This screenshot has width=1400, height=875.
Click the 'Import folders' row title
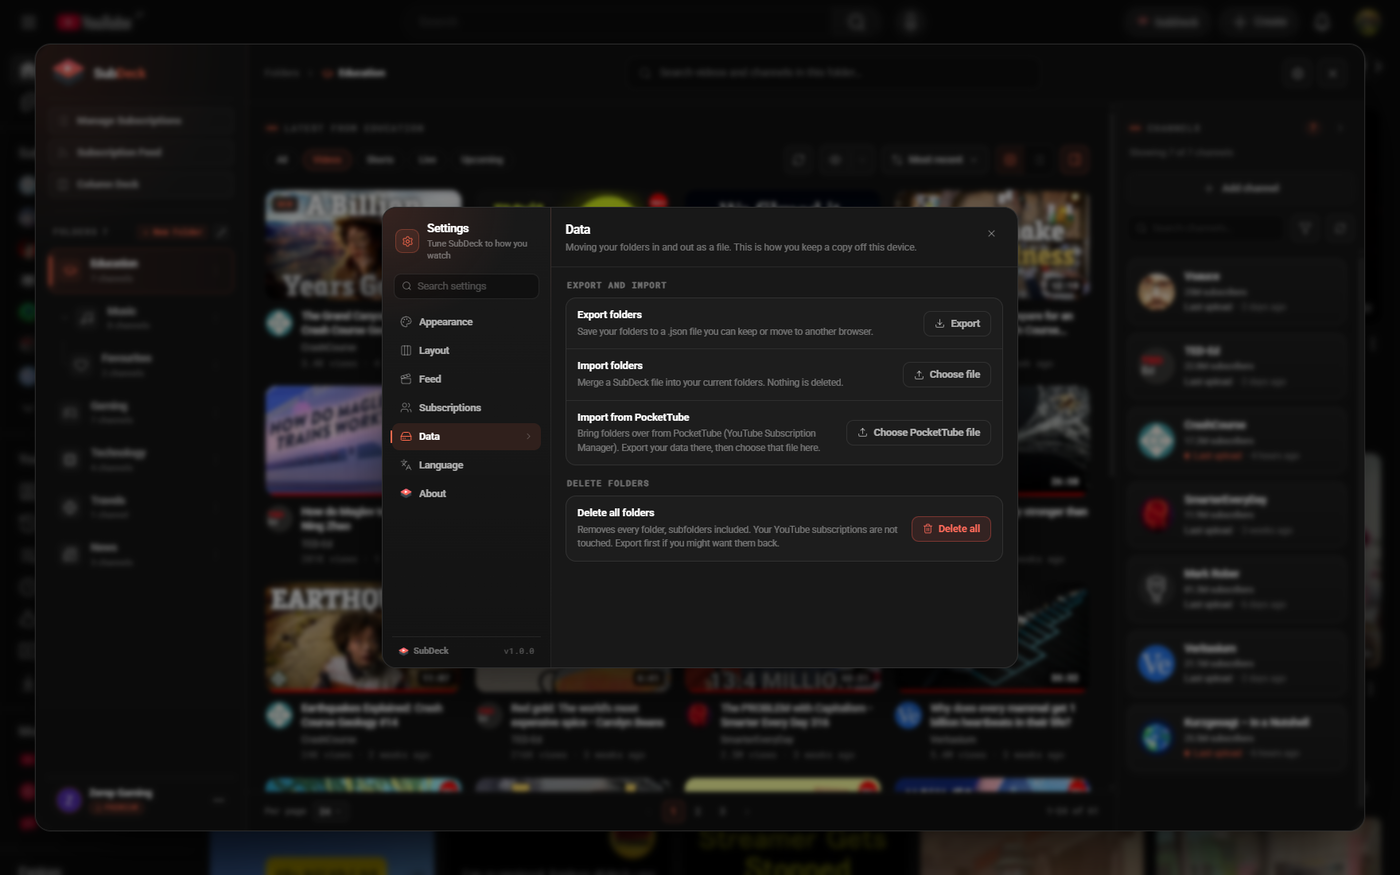coord(610,366)
